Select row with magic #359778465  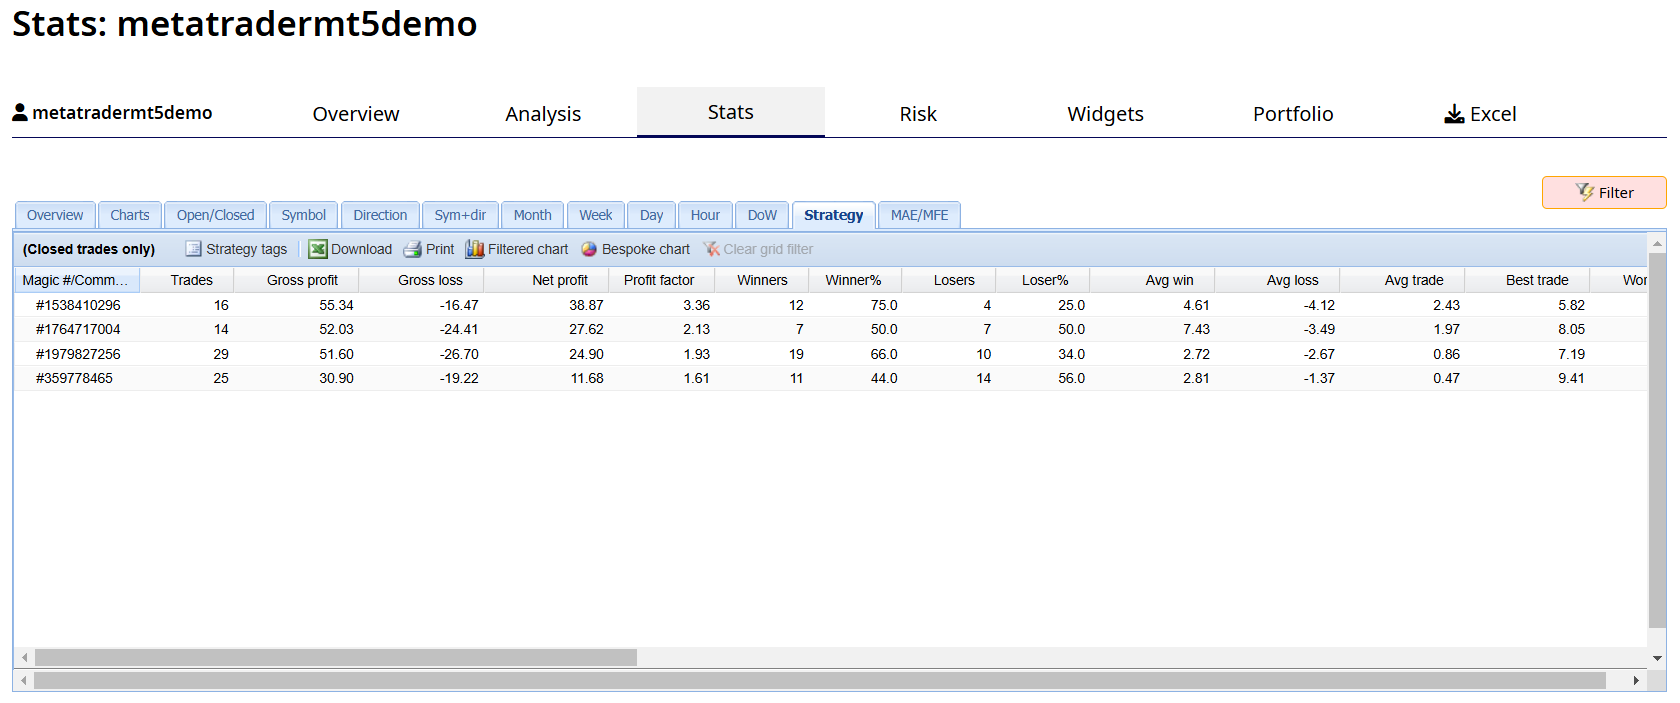pos(831,378)
